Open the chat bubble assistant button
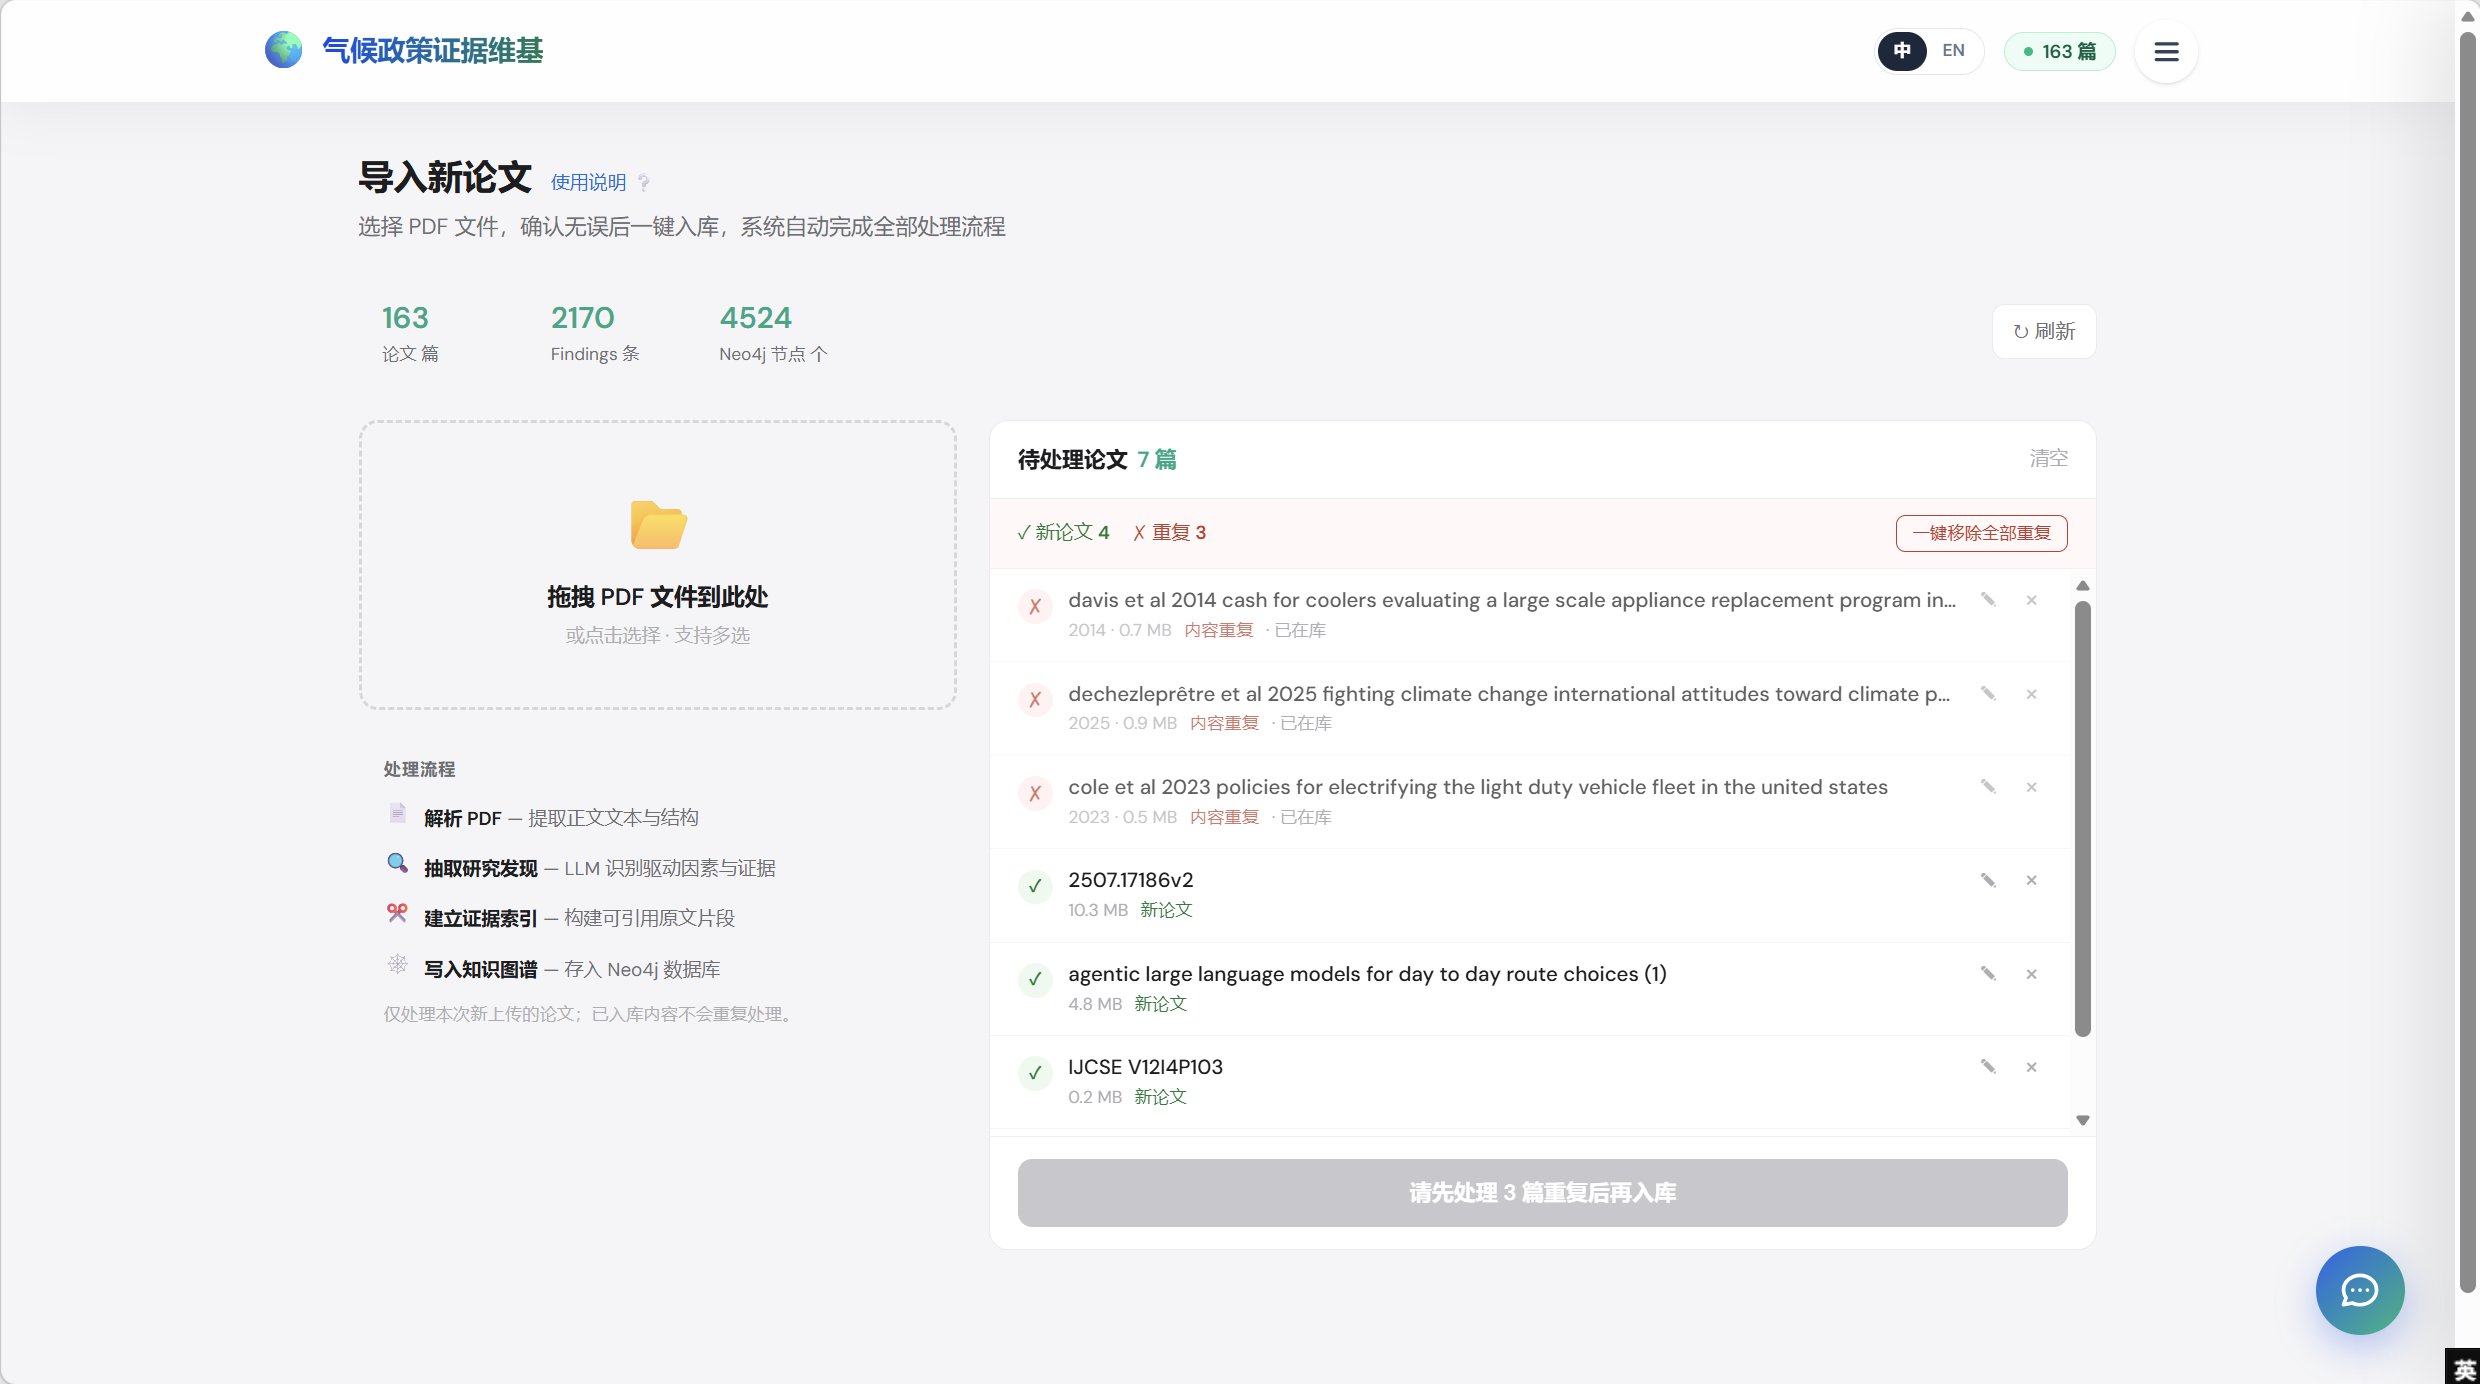 click(2360, 1290)
